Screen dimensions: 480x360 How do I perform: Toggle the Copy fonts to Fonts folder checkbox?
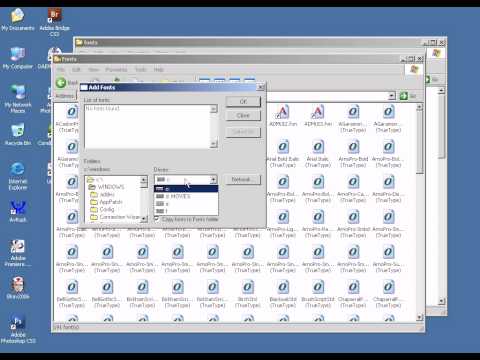click(156, 219)
